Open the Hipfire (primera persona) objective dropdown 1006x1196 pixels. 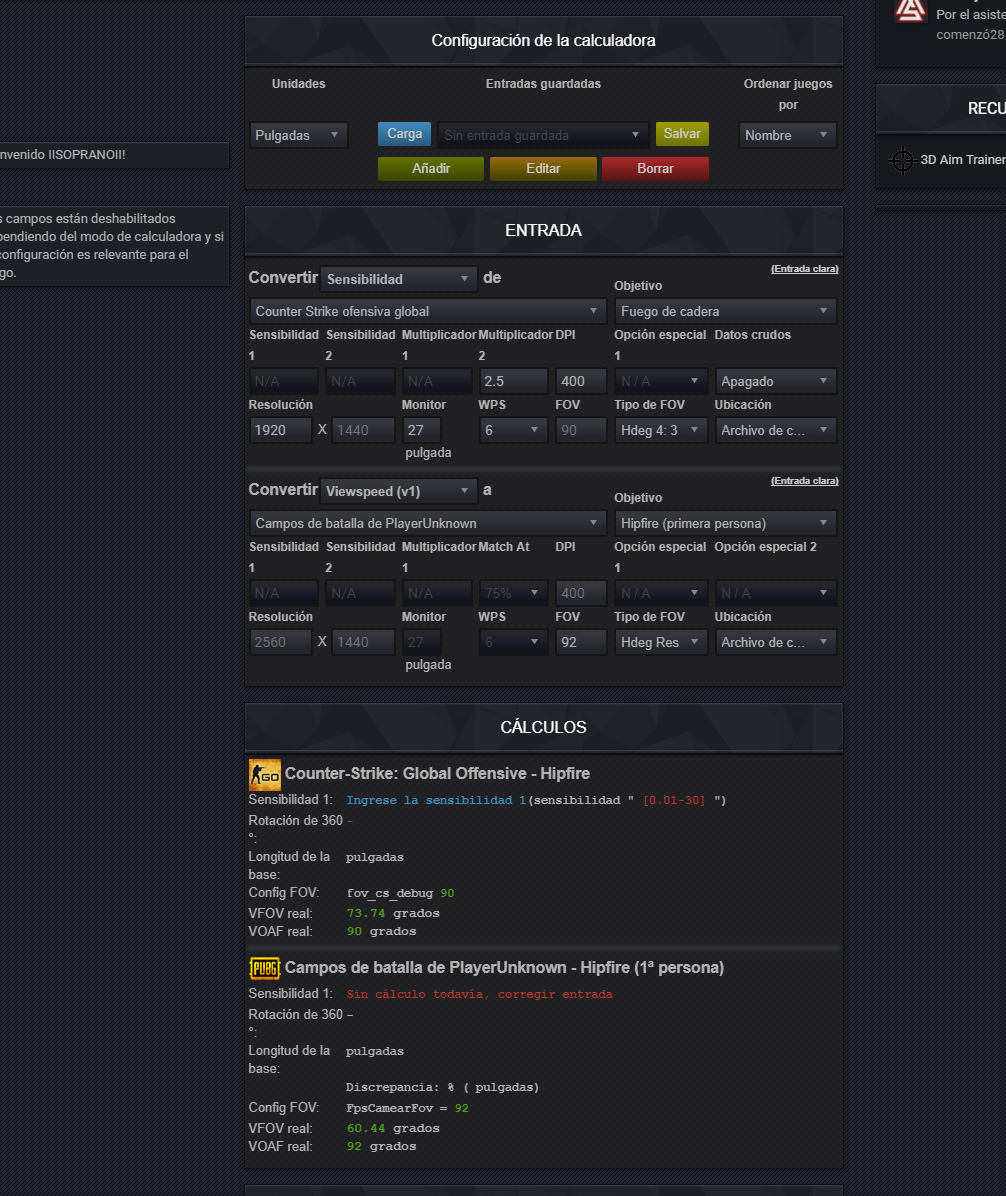pos(725,523)
